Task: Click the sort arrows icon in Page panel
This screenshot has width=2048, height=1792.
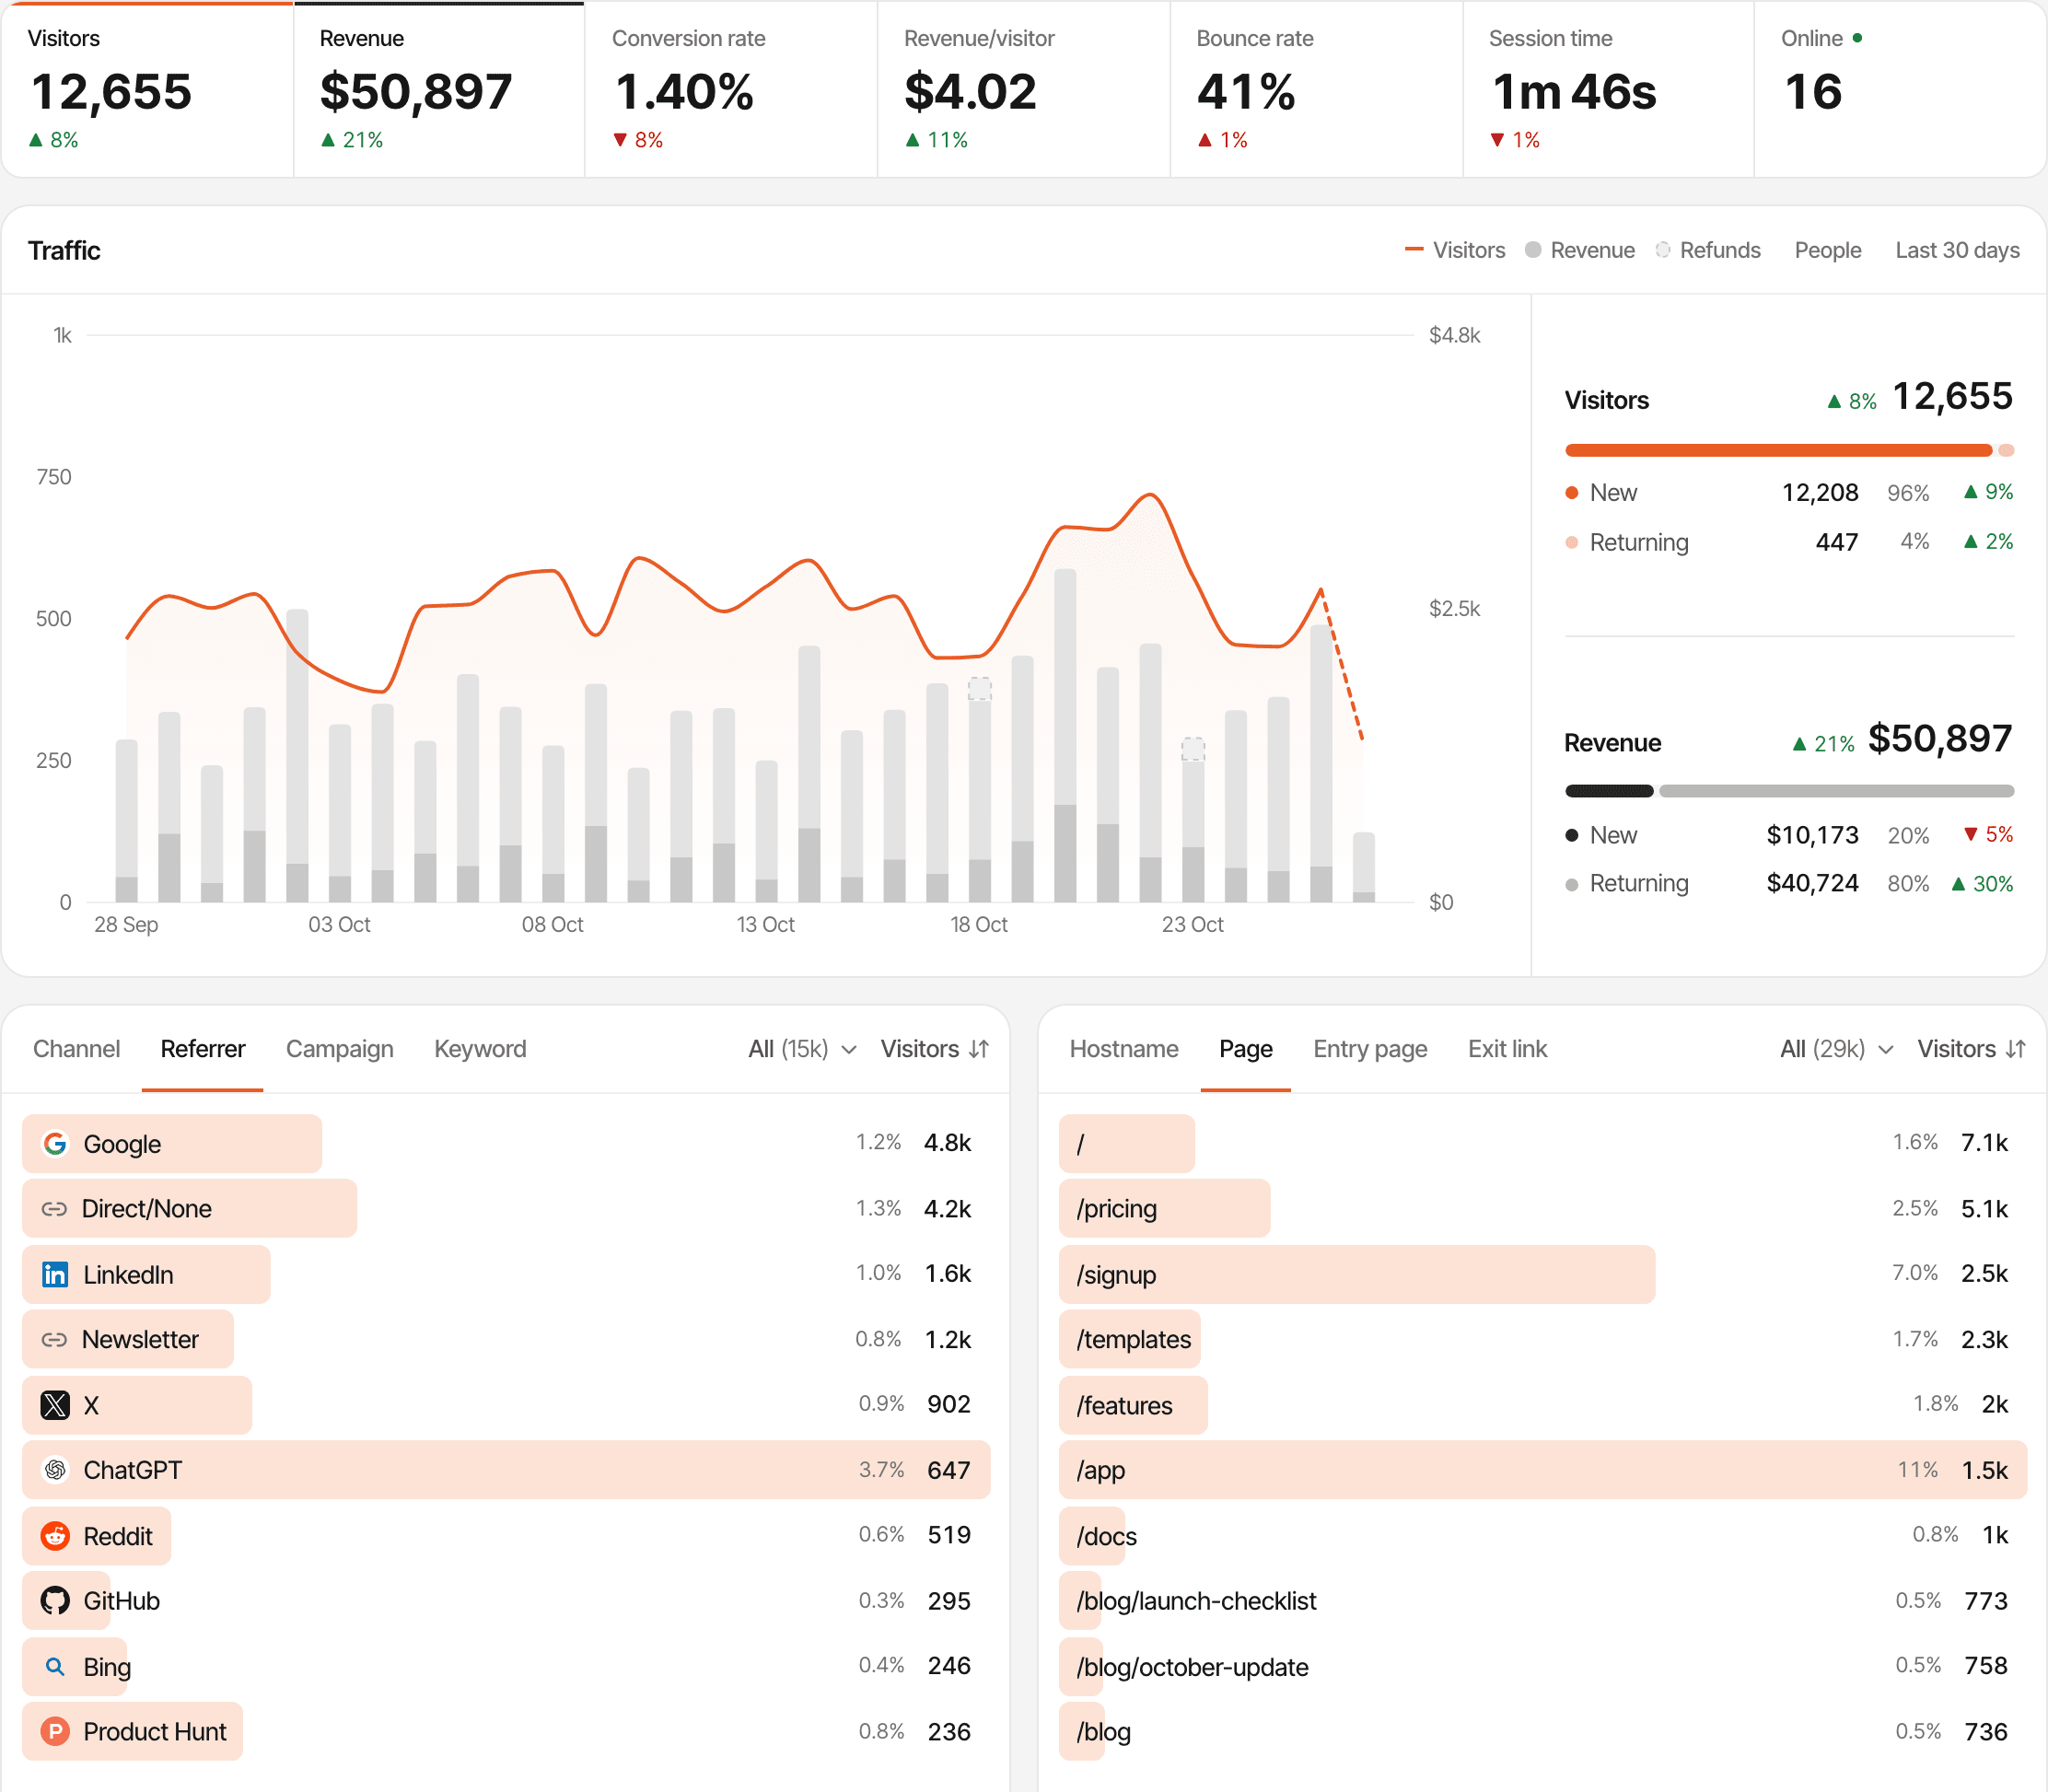Action: click(2016, 1048)
